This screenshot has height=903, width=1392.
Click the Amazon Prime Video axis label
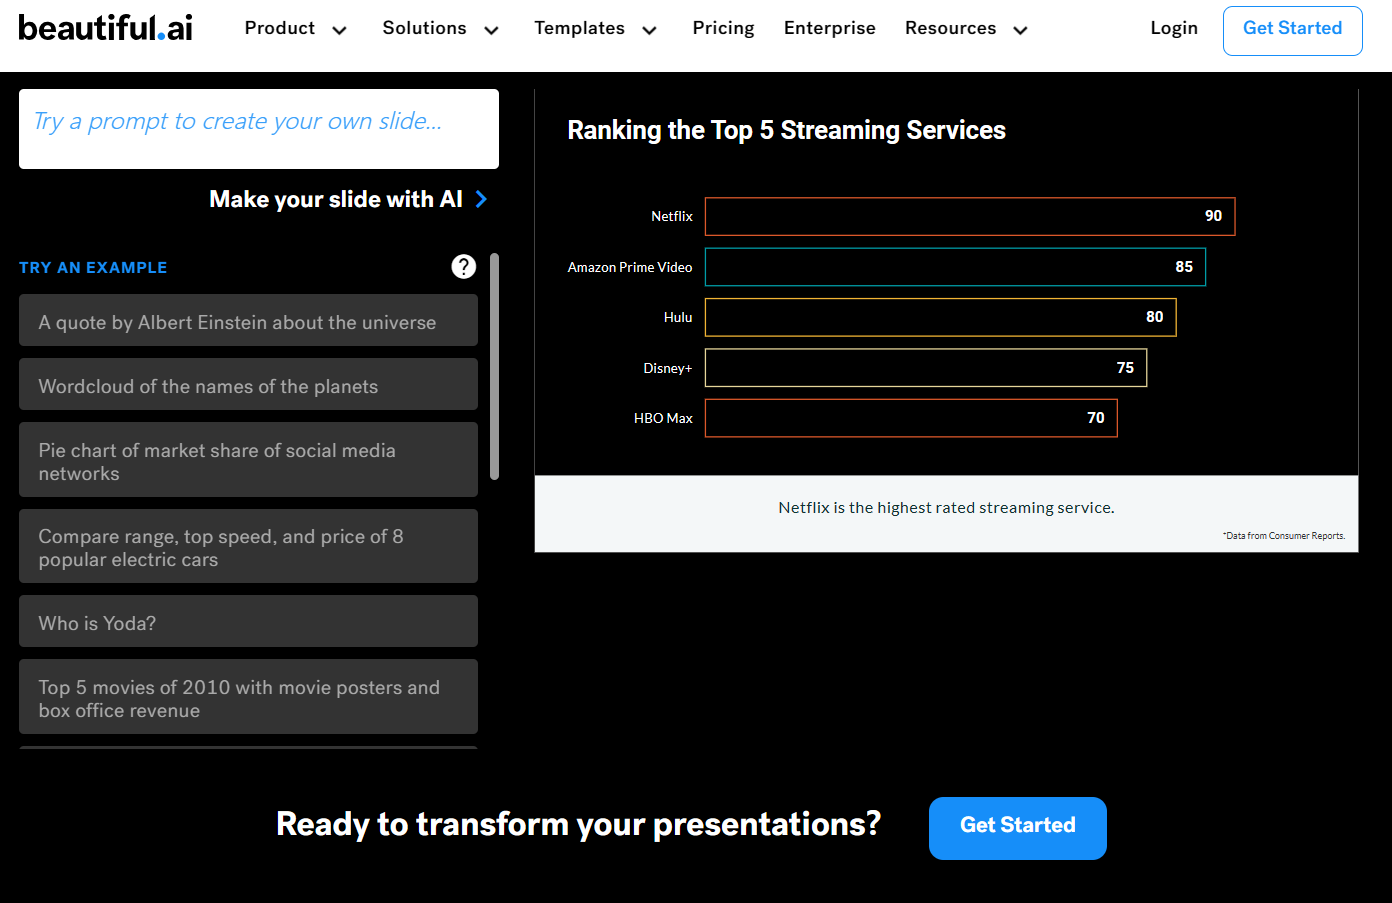click(x=630, y=267)
